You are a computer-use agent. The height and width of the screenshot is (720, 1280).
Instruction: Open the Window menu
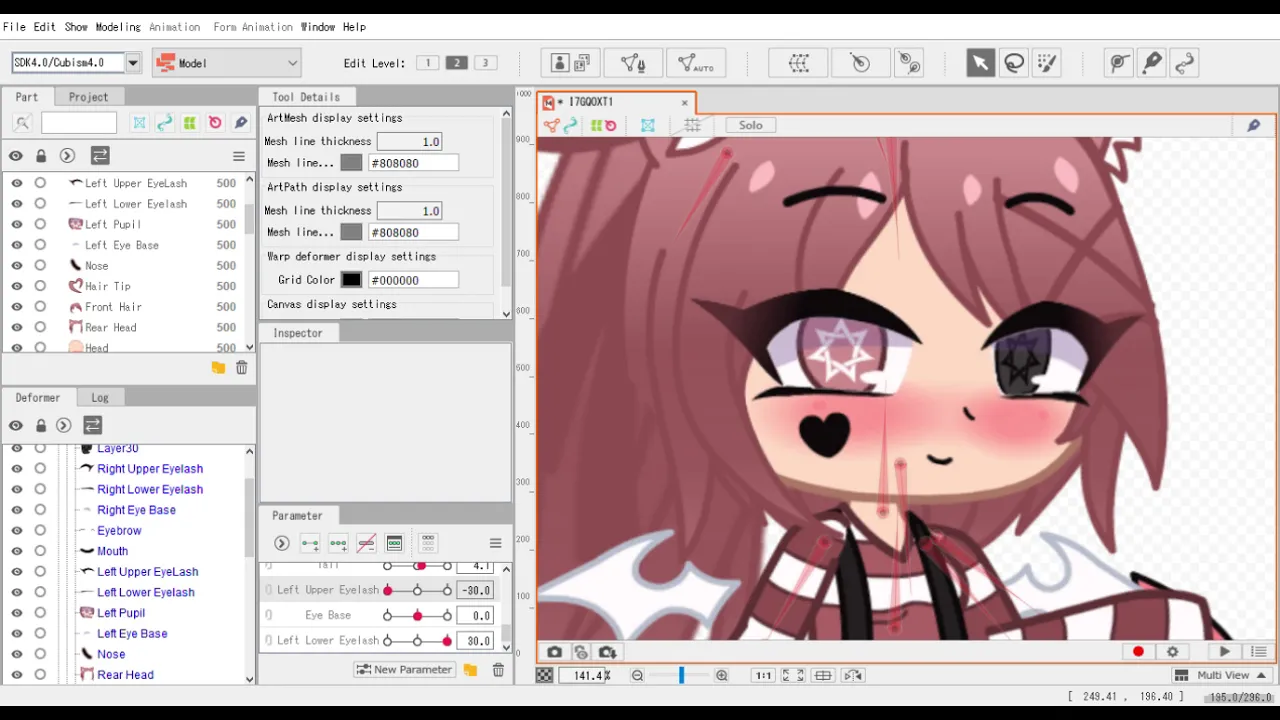pos(318,27)
